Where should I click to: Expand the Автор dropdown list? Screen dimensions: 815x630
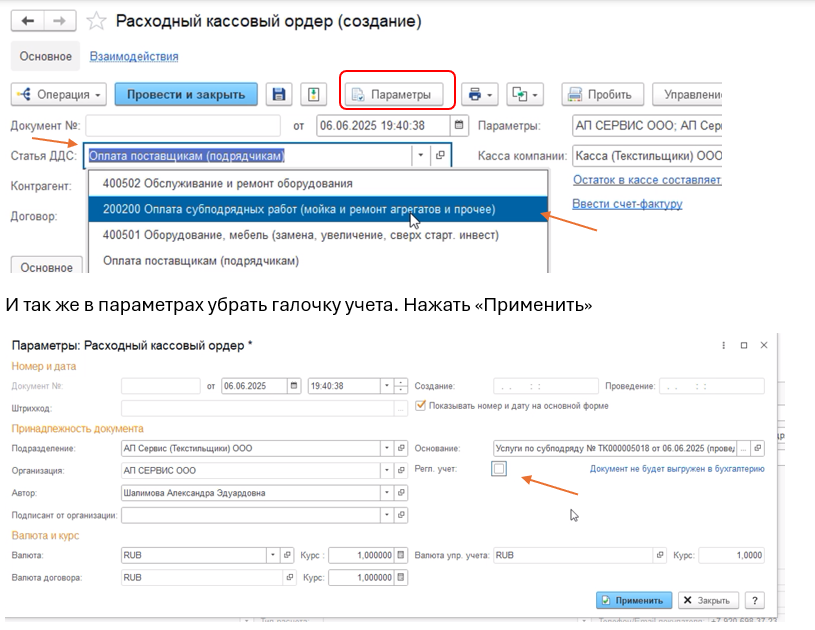[x=385, y=493]
